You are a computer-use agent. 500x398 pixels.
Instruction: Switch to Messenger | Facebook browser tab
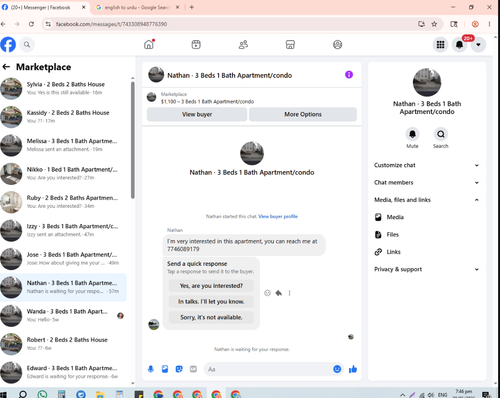click(x=45, y=7)
